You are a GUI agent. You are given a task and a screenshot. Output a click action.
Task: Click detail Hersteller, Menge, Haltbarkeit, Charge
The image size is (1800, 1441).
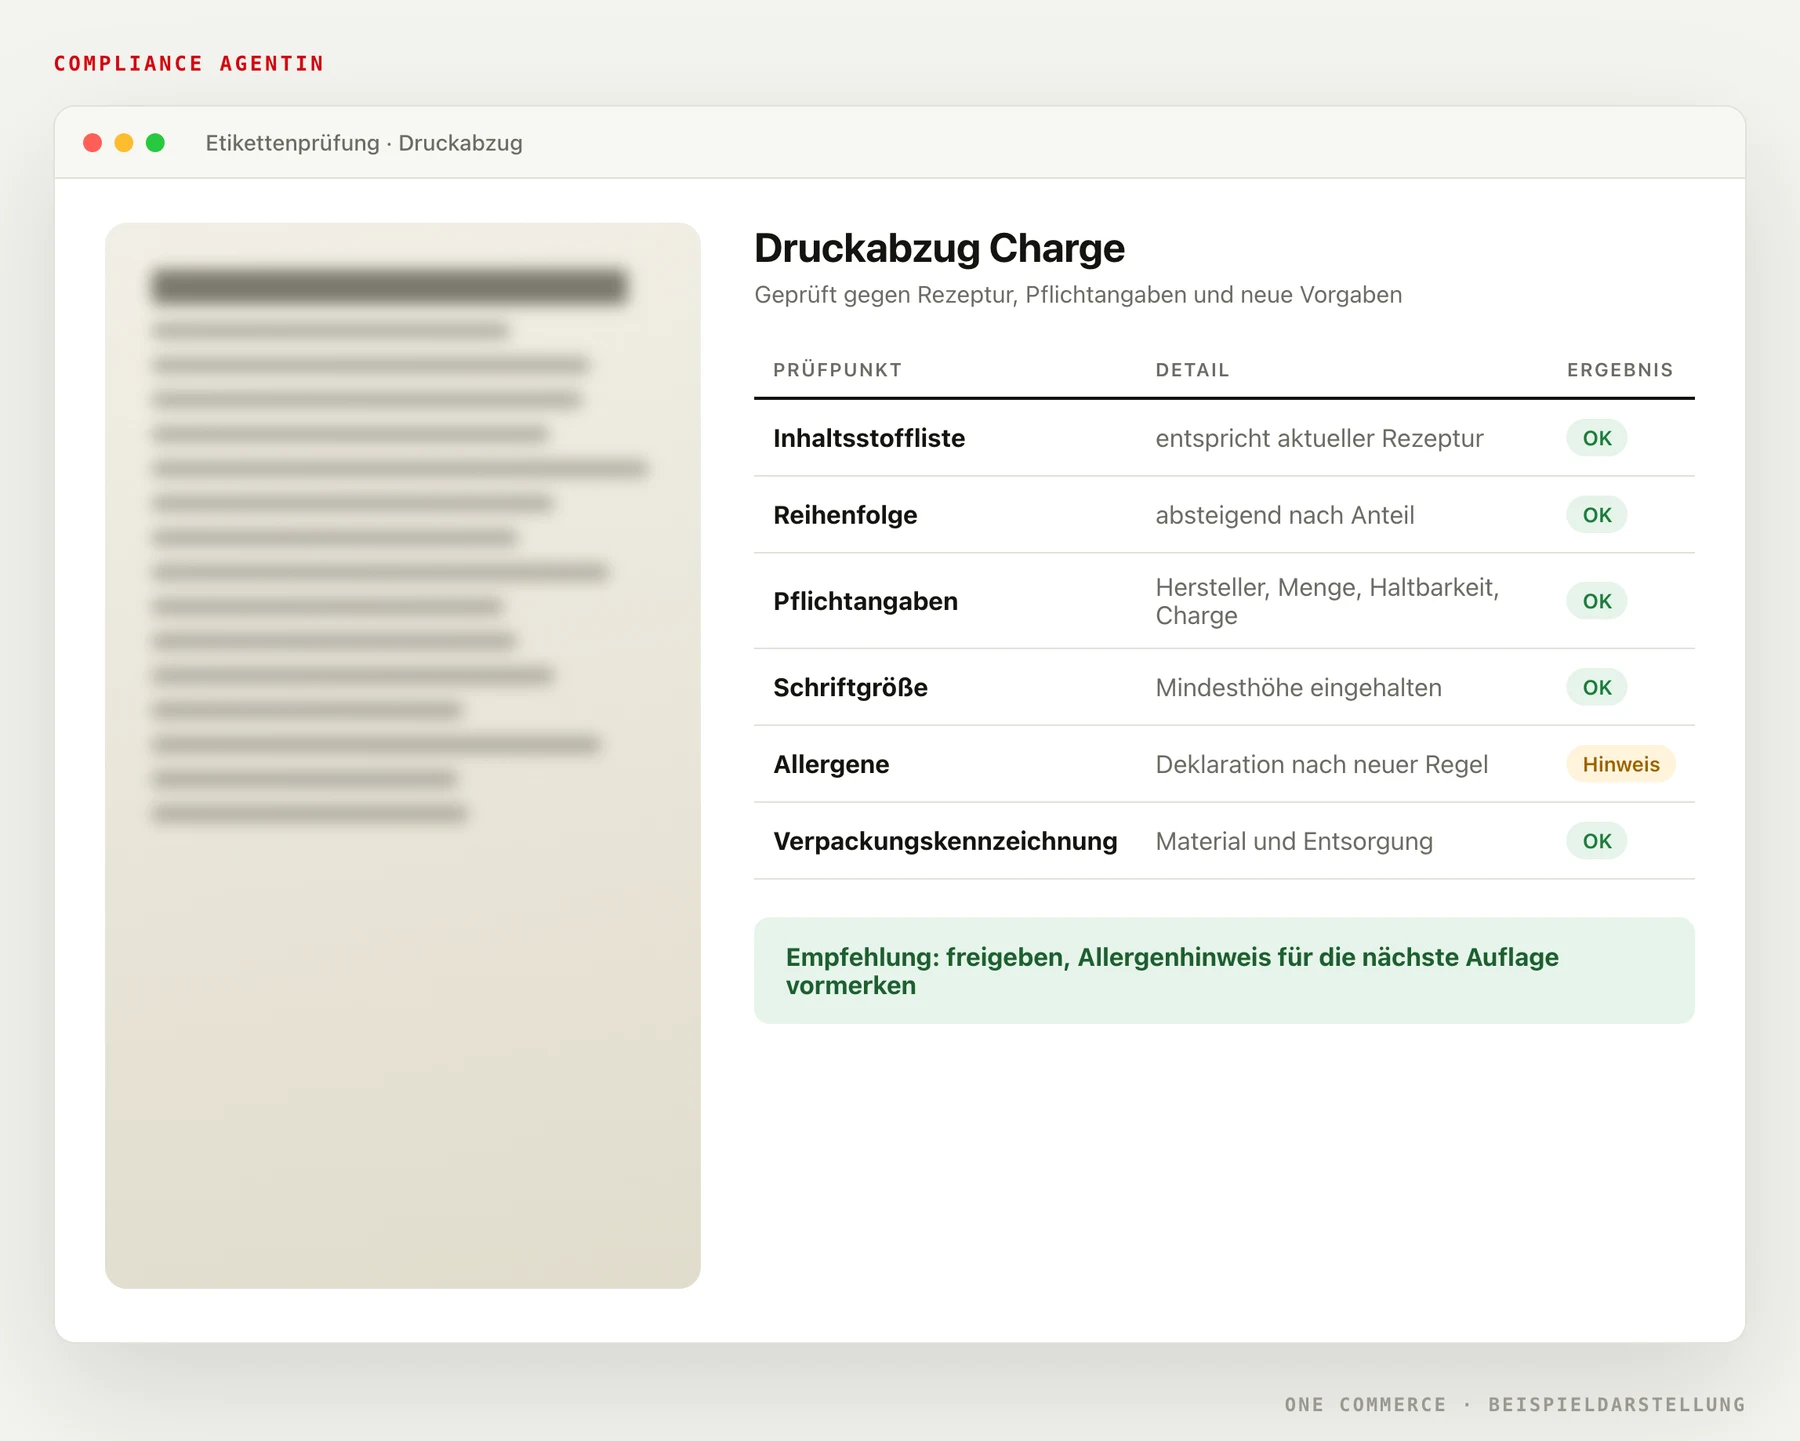pyautogui.click(x=1327, y=601)
